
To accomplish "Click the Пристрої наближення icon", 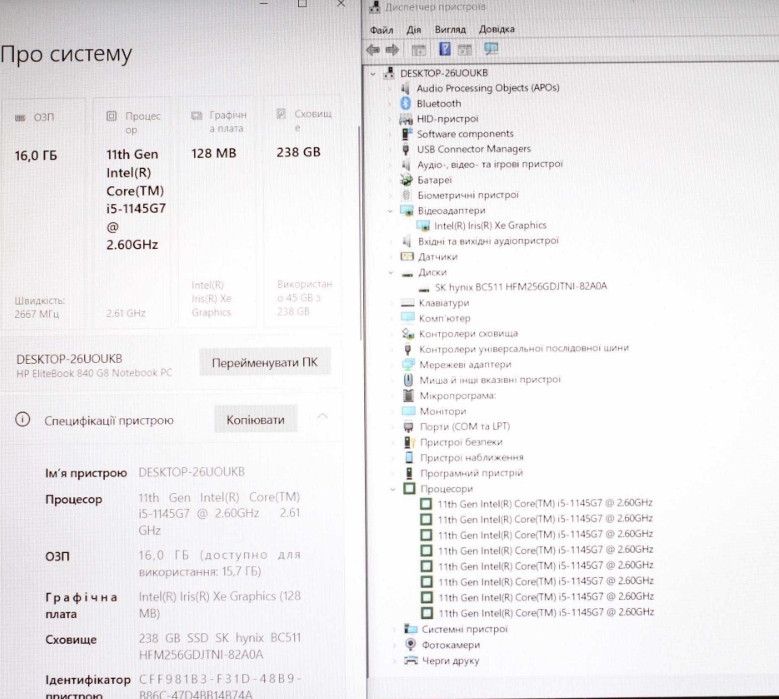I will click(409, 458).
